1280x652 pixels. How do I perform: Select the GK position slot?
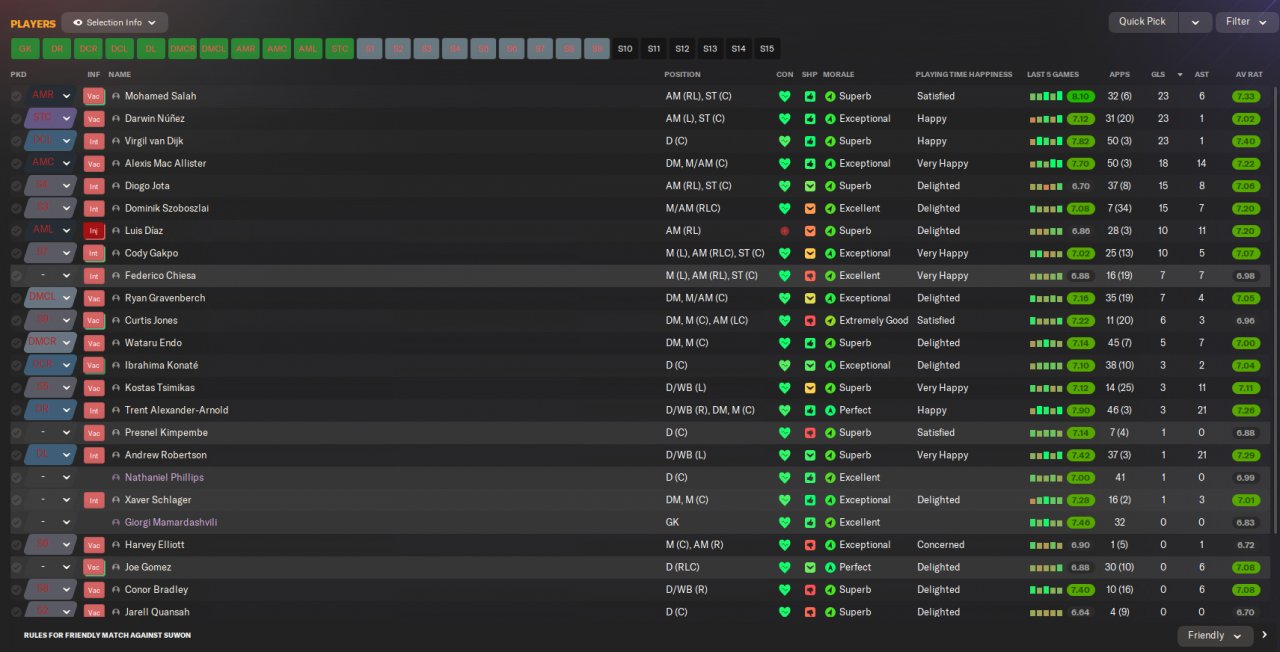[x=25, y=48]
